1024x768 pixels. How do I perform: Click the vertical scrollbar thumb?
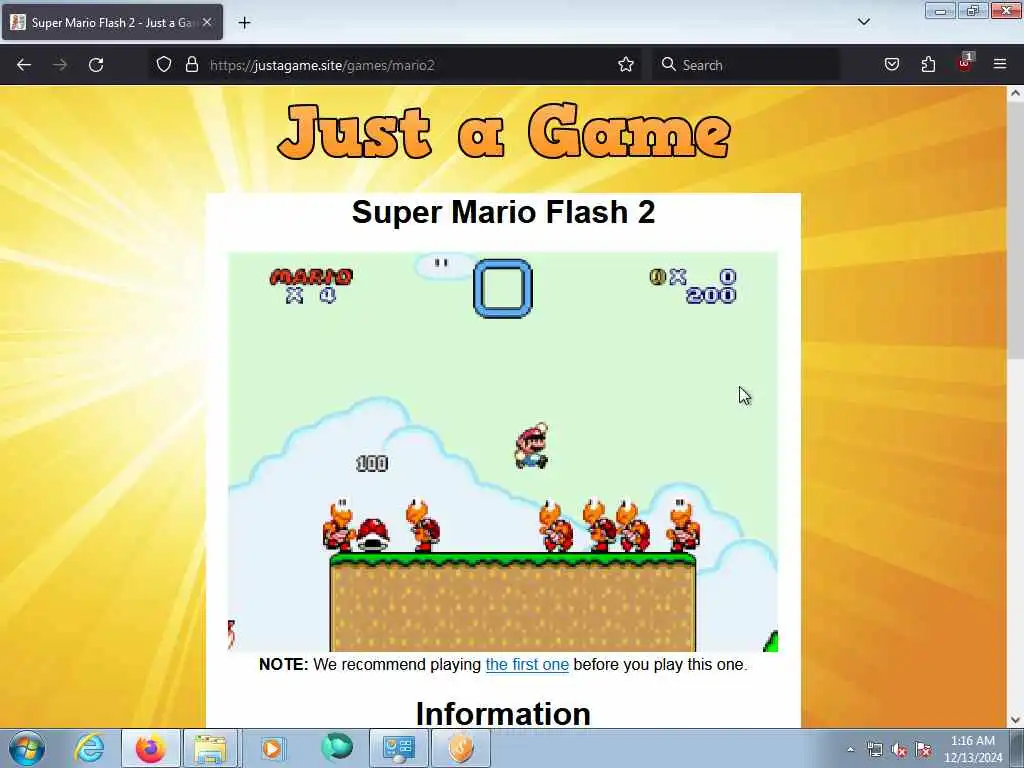(x=1015, y=229)
